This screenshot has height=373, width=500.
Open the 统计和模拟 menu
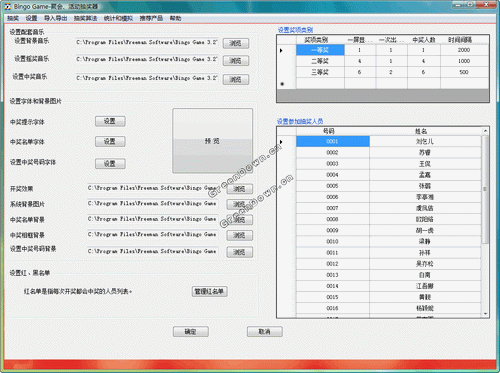tap(118, 18)
